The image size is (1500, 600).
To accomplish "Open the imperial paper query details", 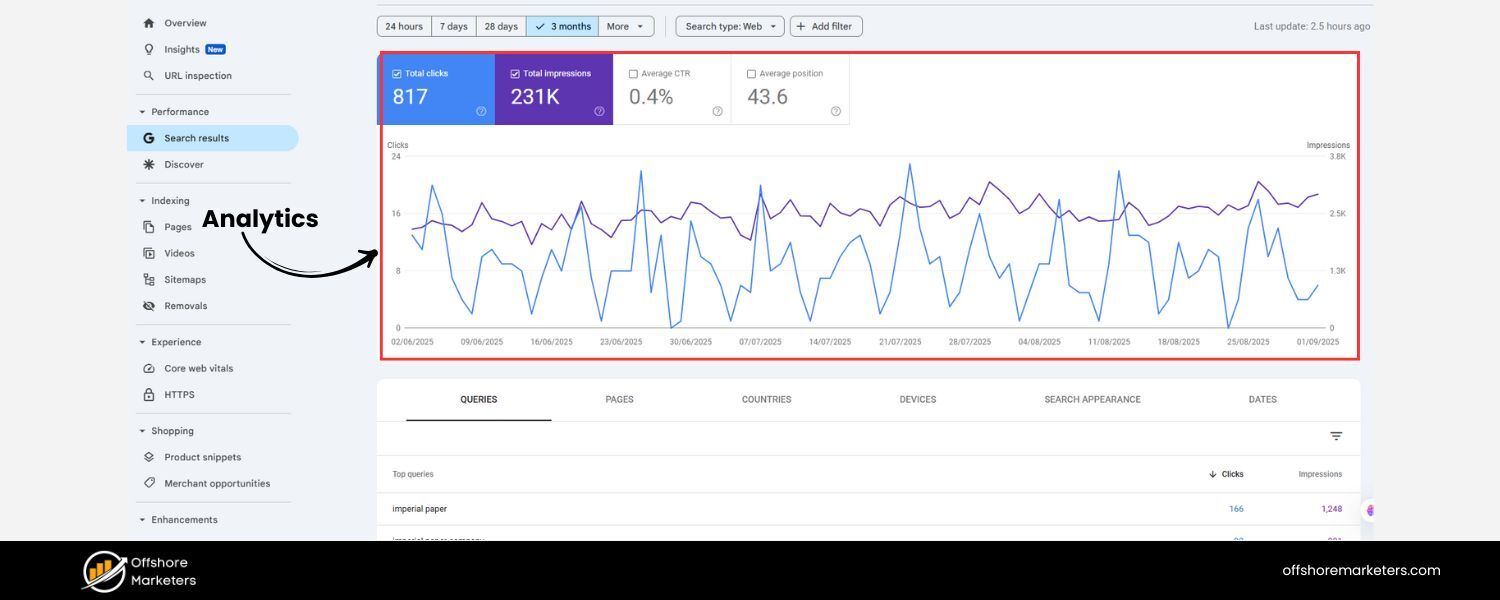I will [x=421, y=508].
